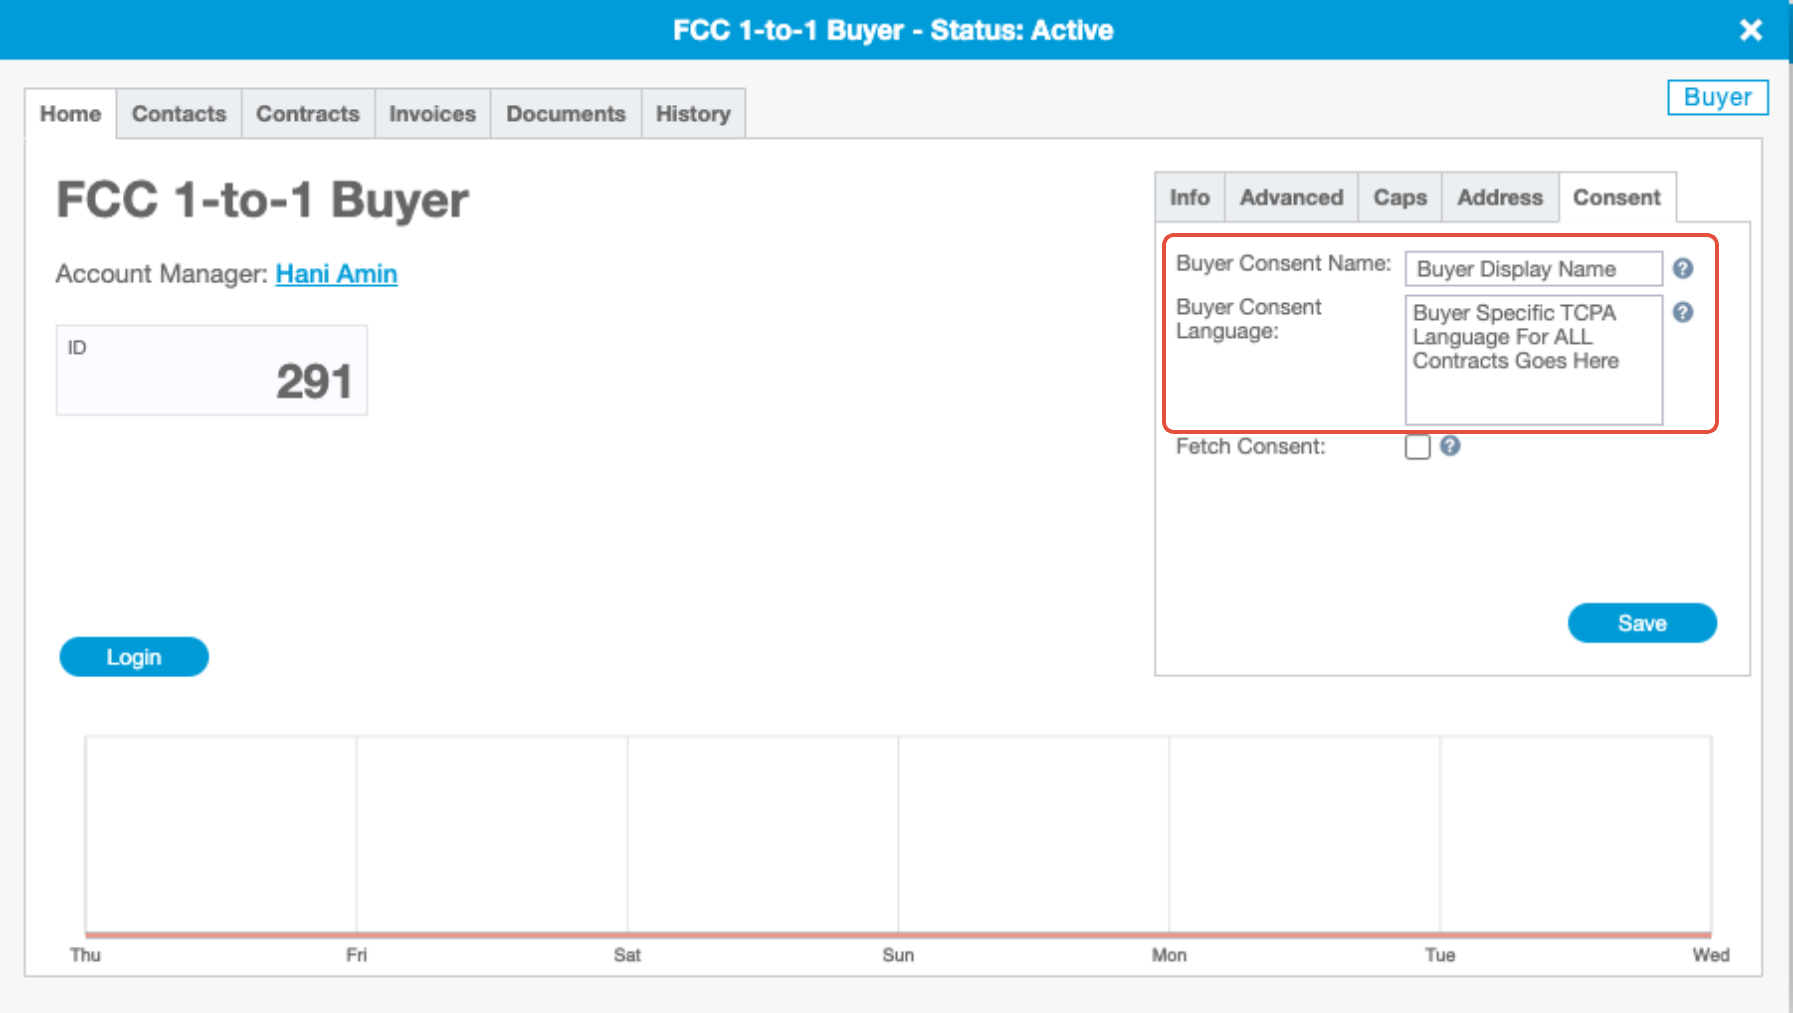Screen dimensions: 1793x1013
Task: Click the Wed label on chart axis
Action: [1711, 955]
